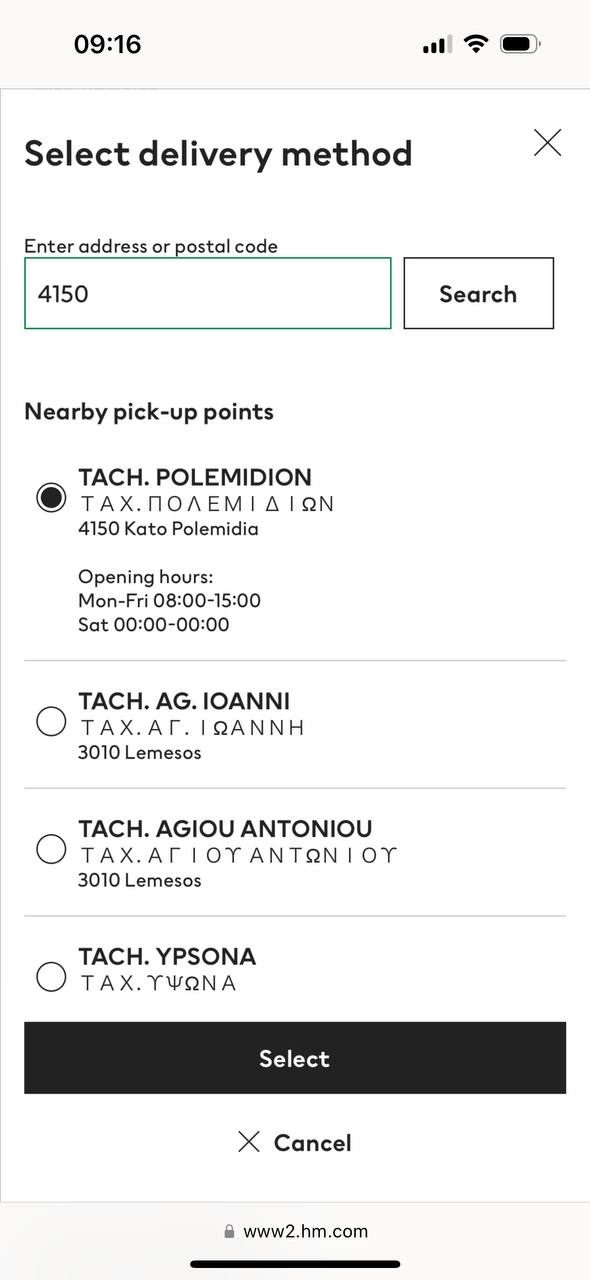Tap the cellular signal bars icon
The image size is (590, 1280).
tap(437, 45)
